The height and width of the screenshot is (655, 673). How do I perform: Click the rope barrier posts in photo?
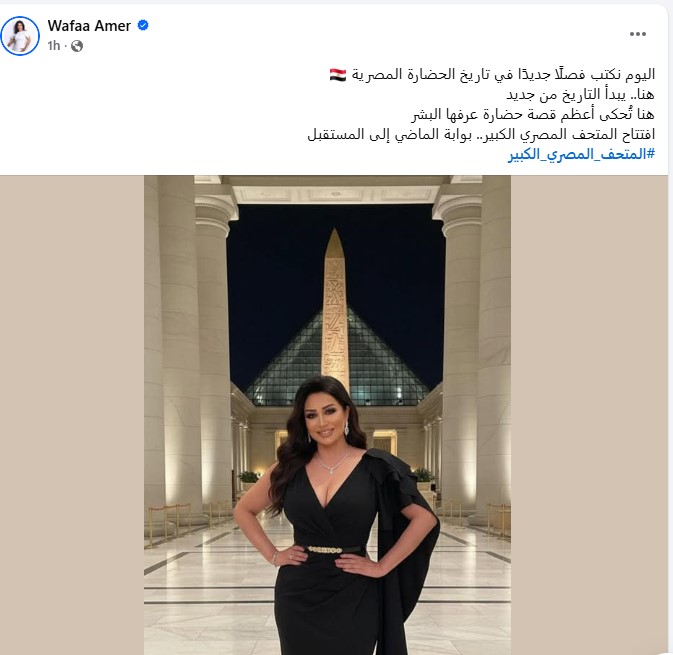click(x=170, y=524)
